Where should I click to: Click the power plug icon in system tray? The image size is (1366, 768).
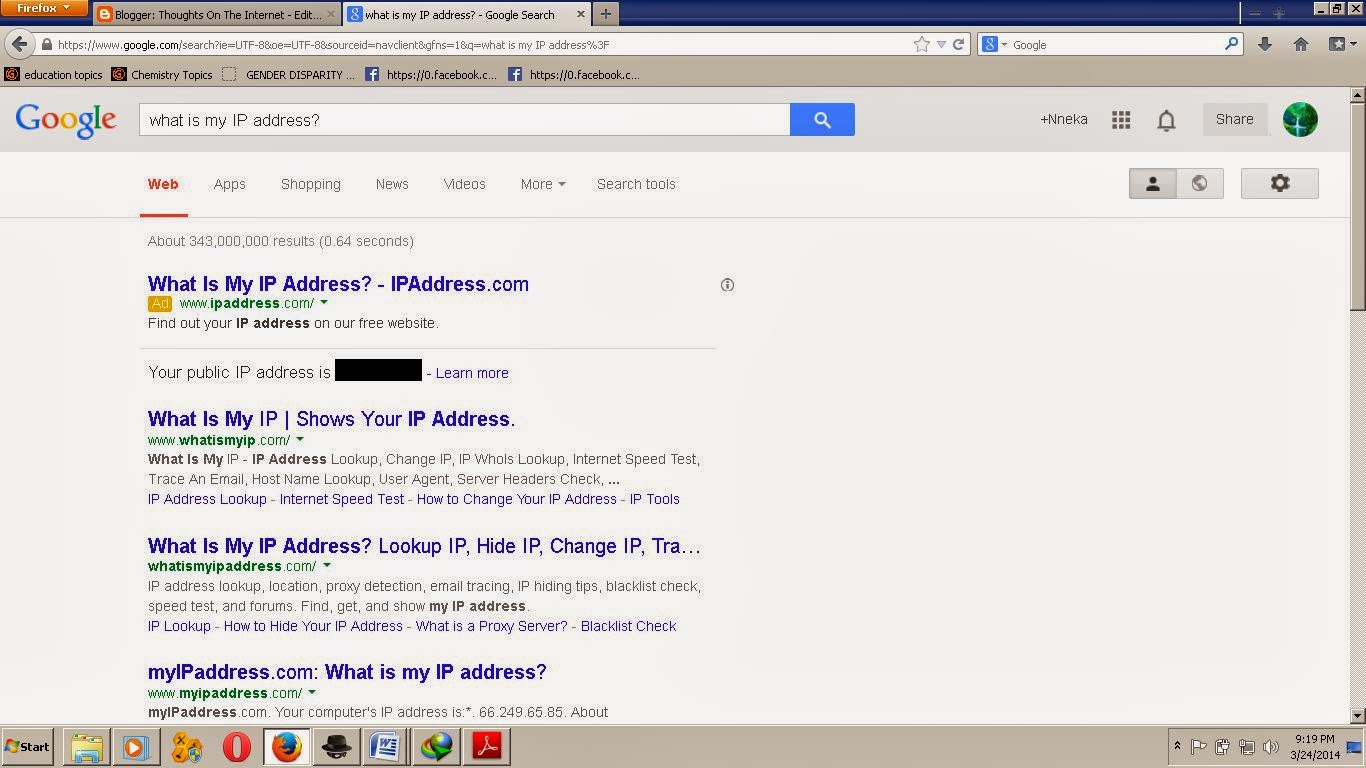click(1222, 747)
